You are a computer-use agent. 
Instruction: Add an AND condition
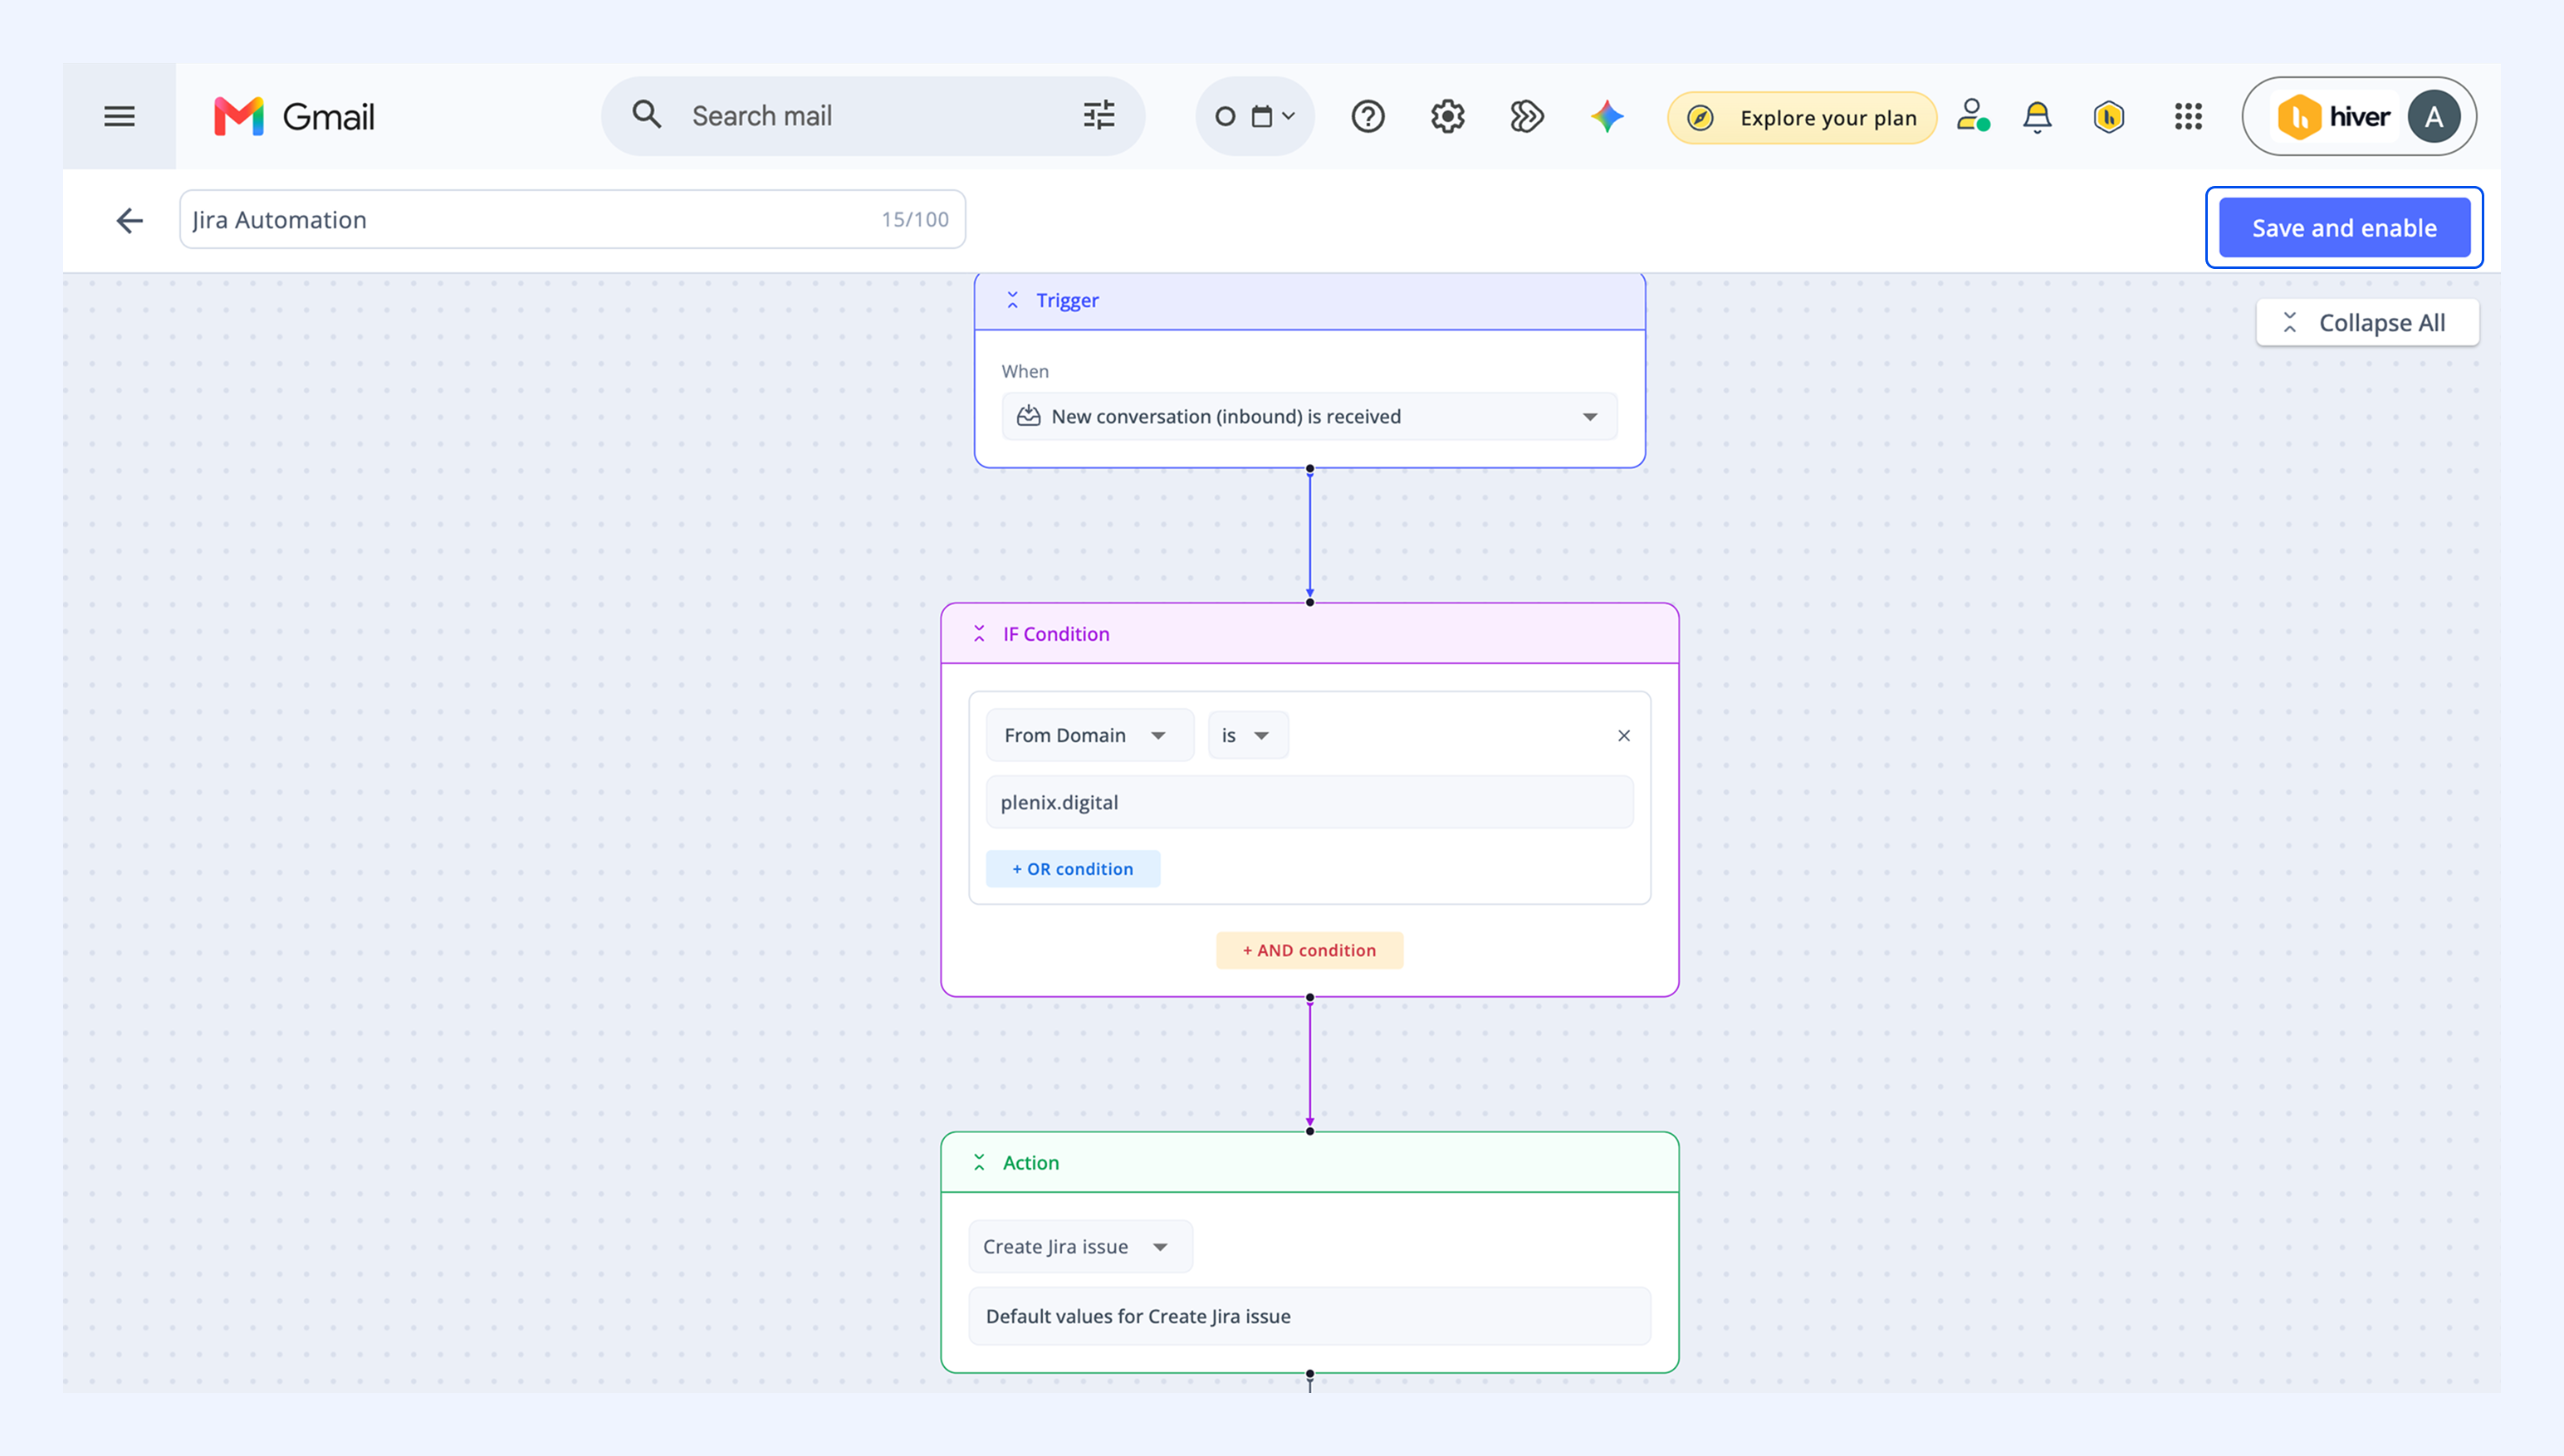pos(1309,950)
